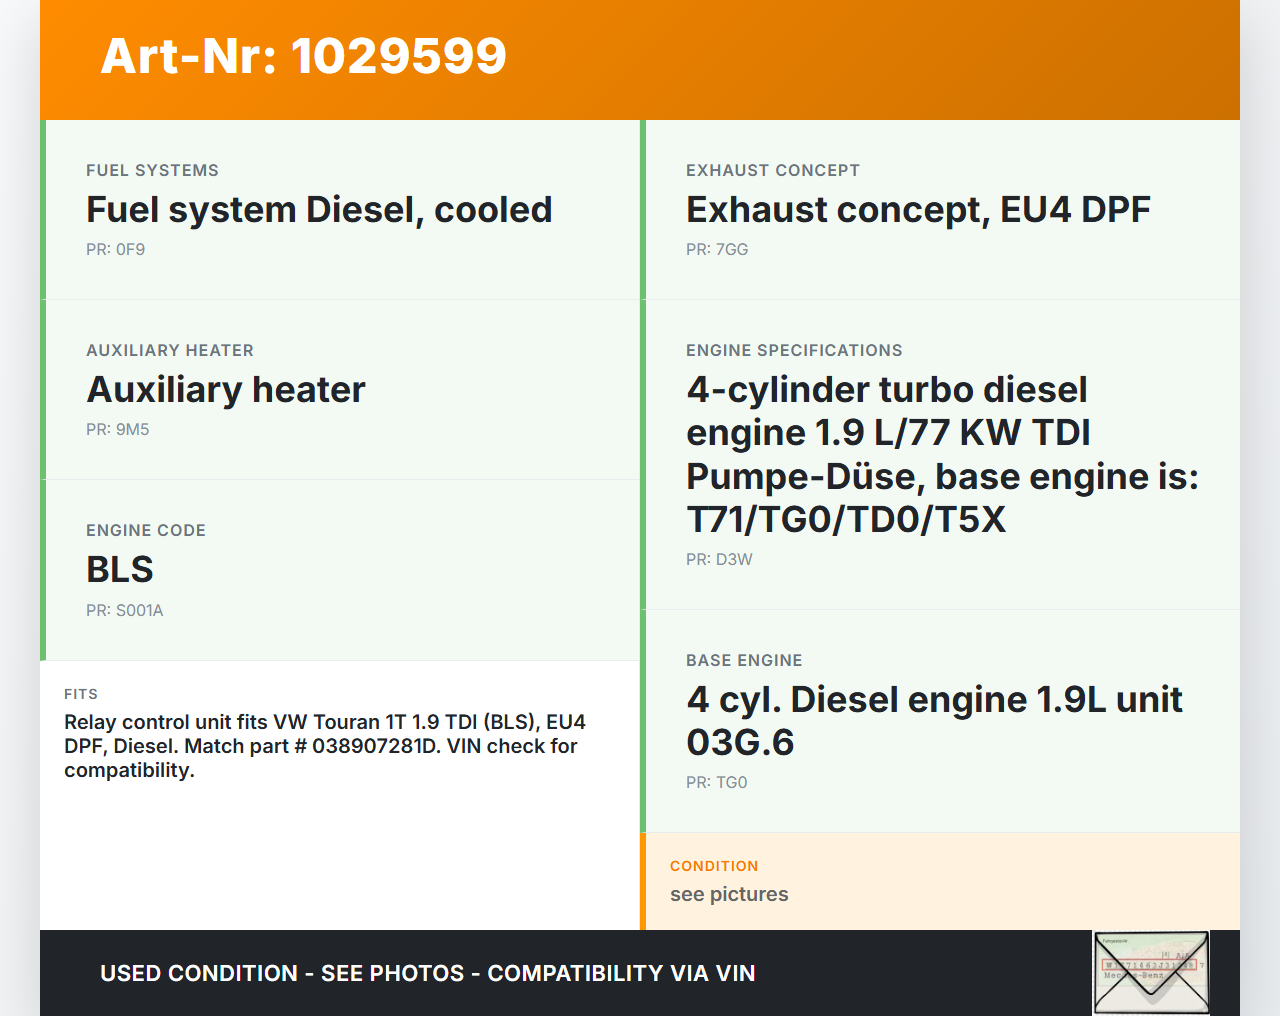Select the Exhaust concept, EU4 DPF title
This screenshot has width=1280, height=1017.
pos(917,210)
